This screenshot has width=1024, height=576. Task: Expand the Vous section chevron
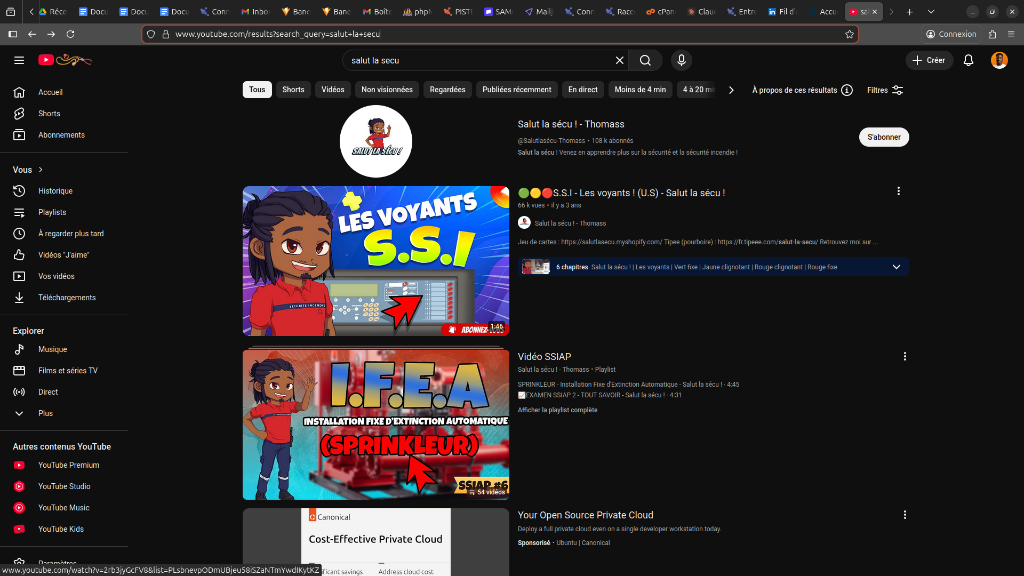click(40, 170)
